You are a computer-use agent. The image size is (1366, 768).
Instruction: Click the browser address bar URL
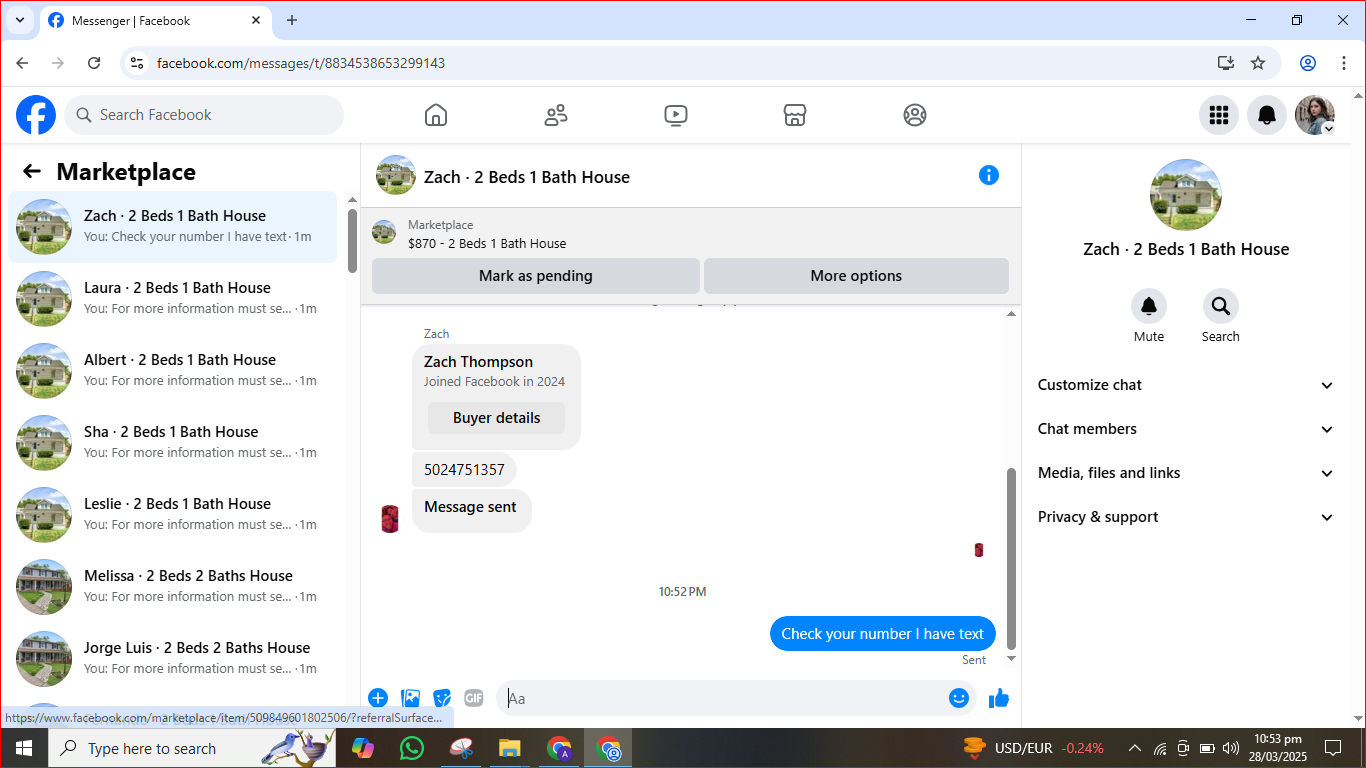click(x=301, y=63)
